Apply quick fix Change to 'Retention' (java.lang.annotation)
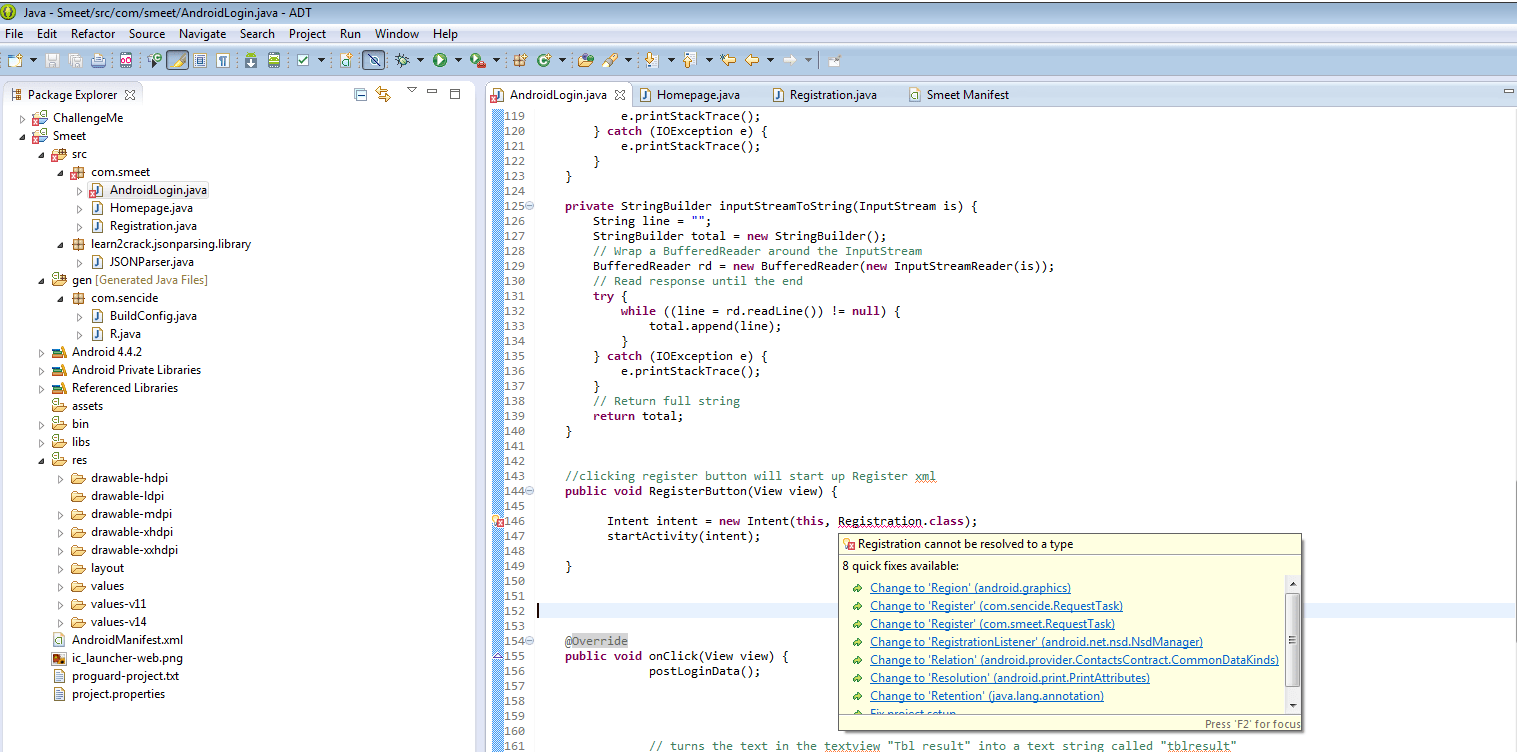The image size is (1517, 752). coord(987,696)
